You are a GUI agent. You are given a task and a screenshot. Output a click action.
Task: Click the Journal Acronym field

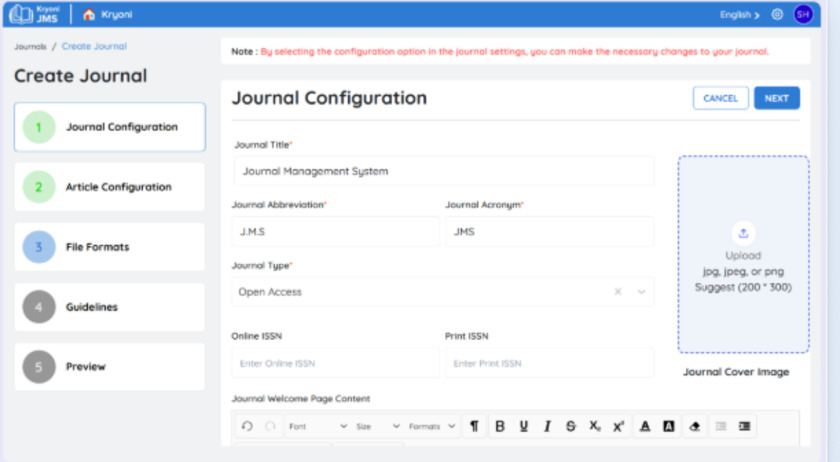pos(549,232)
